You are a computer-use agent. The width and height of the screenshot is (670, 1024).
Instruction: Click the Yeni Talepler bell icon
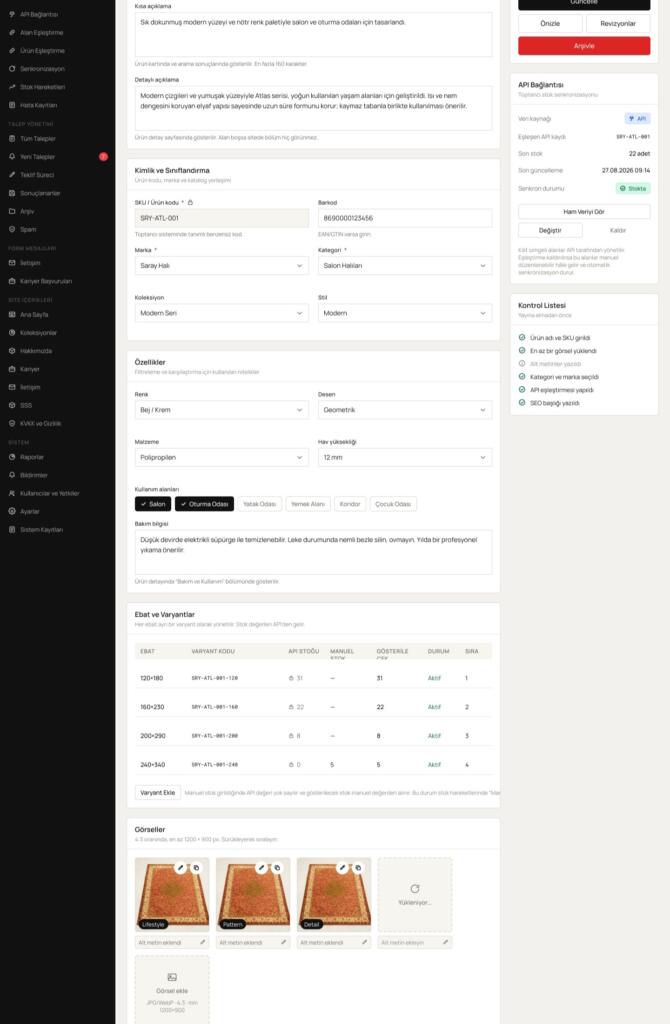[x=12, y=157]
